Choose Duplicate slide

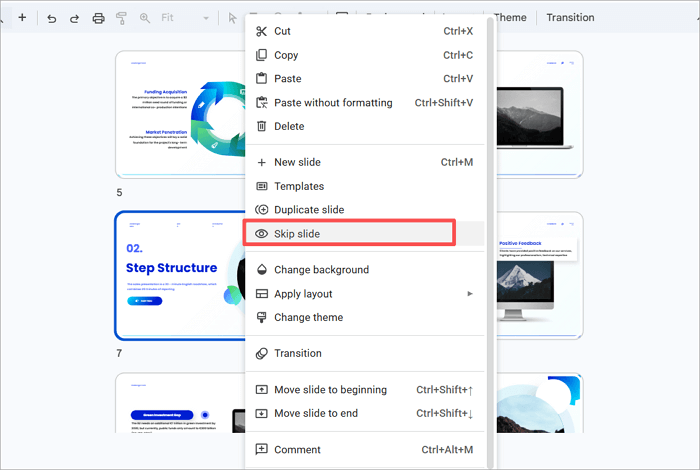[365, 210]
